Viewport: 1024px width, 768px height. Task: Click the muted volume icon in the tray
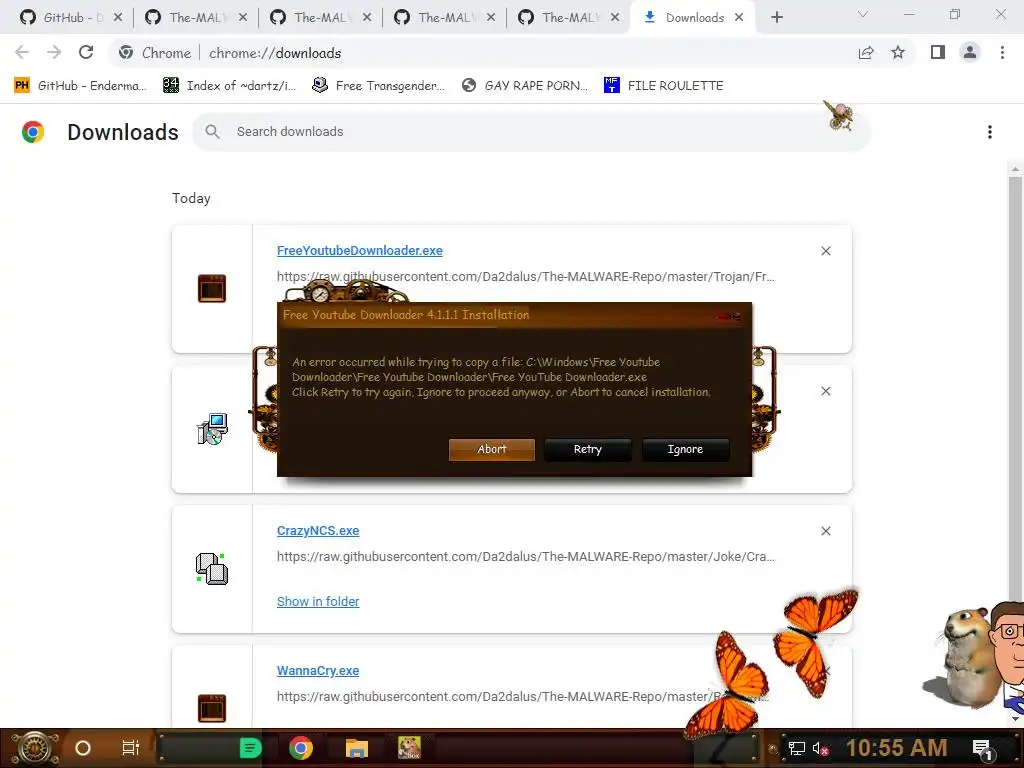[820, 748]
